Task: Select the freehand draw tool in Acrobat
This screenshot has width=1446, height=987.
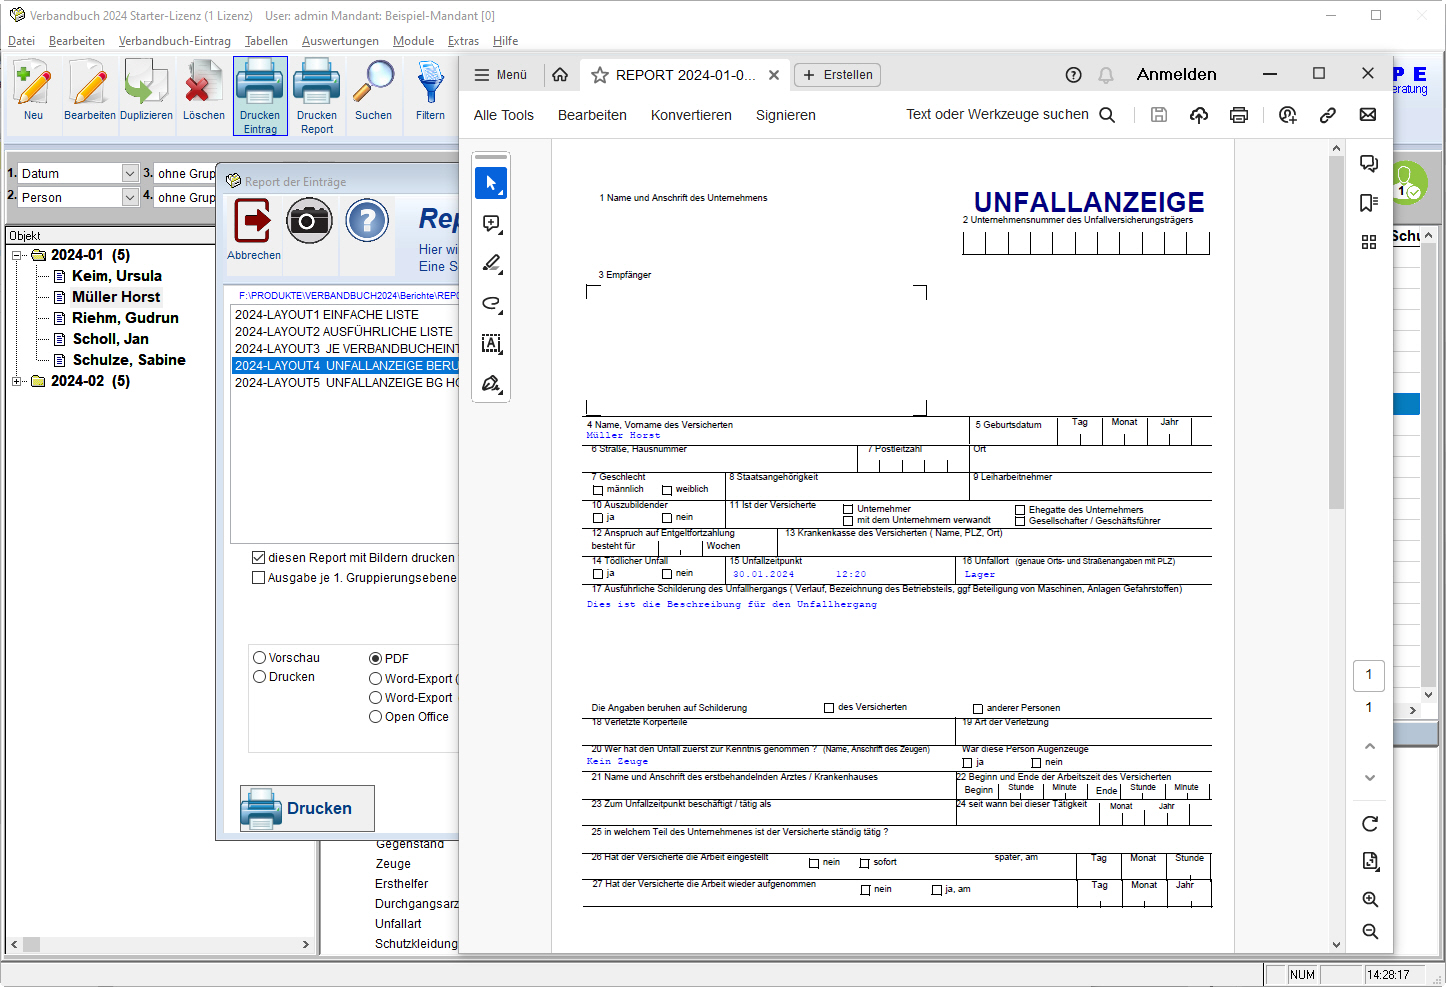Action: (491, 303)
